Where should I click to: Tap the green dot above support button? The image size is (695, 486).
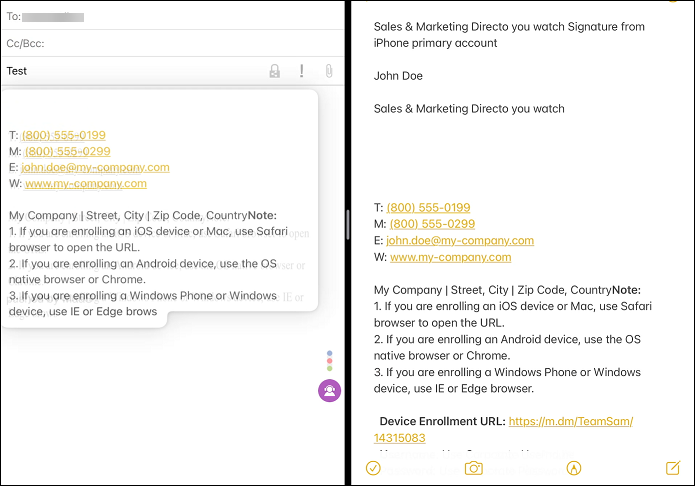click(330, 369)
